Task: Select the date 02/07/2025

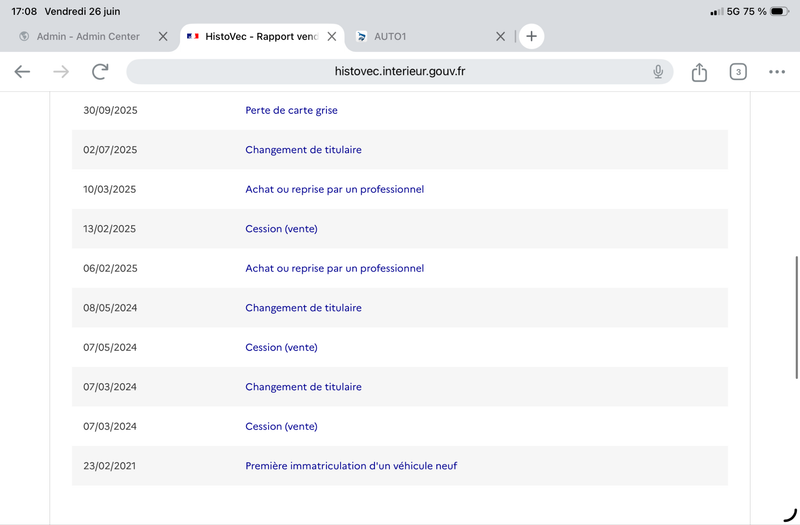Action: click(110, 149)
